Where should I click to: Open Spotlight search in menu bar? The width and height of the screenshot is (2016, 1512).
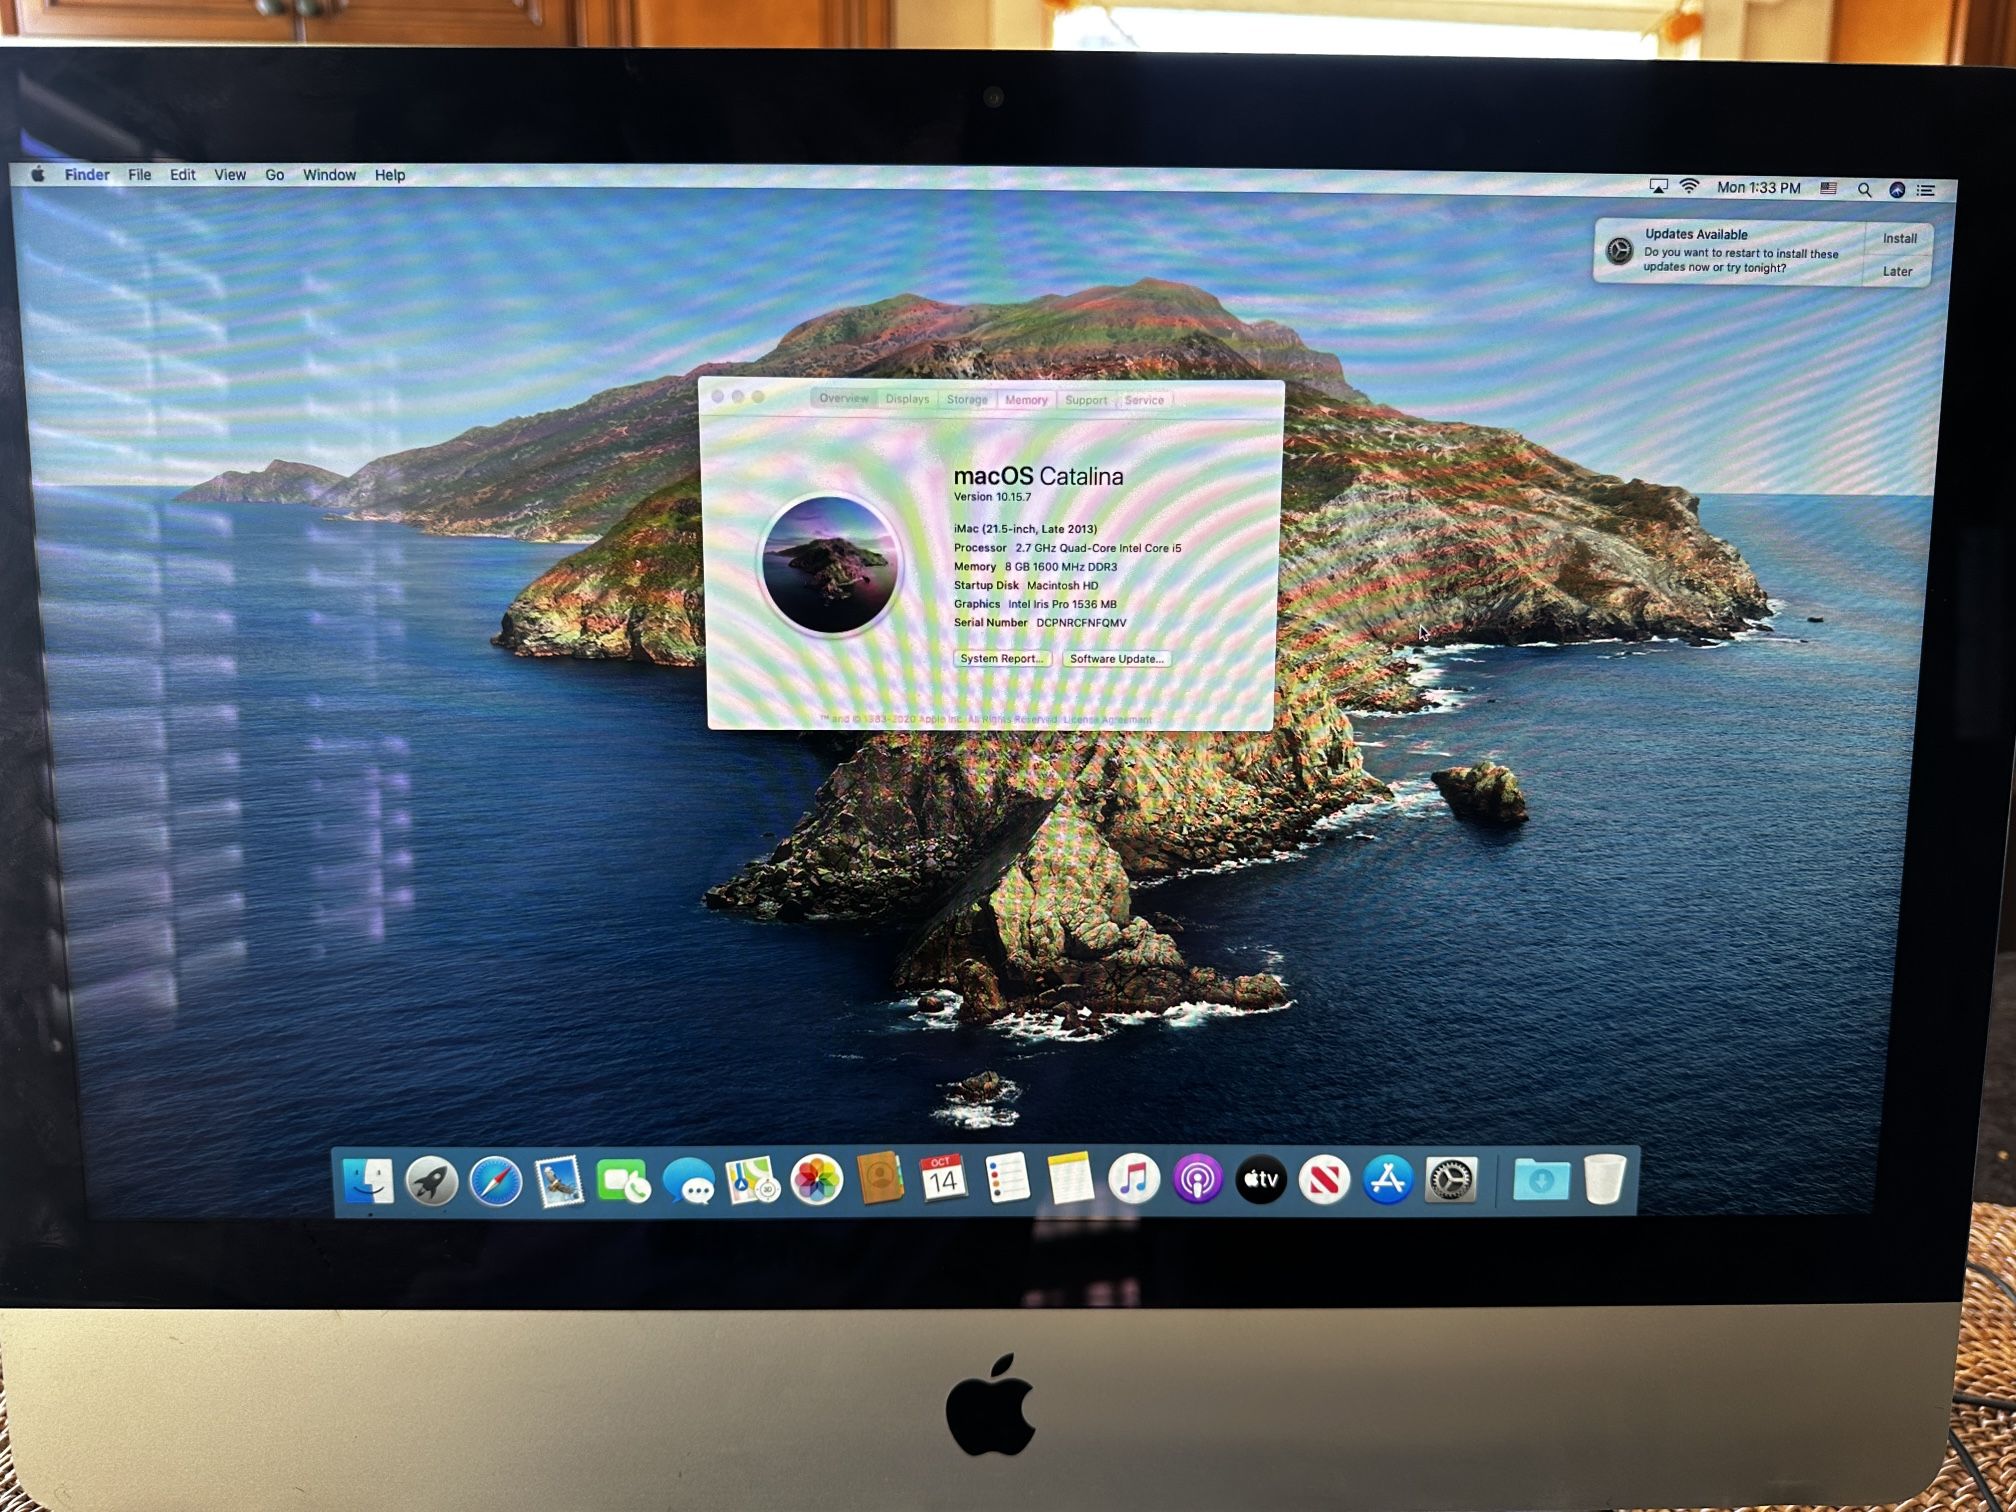[x=1864, y=190]
